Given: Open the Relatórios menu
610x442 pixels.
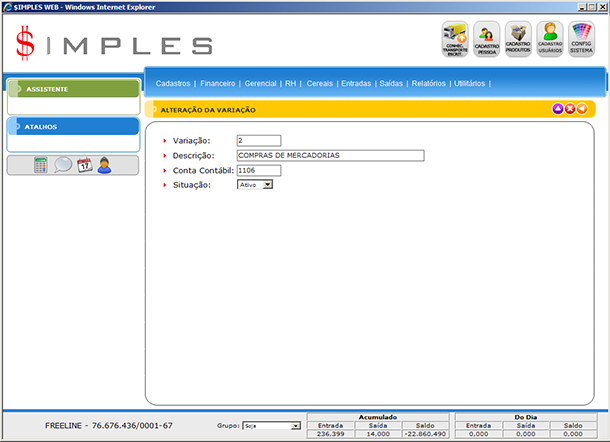Looking at the screenshot, I should coord(428,83).
